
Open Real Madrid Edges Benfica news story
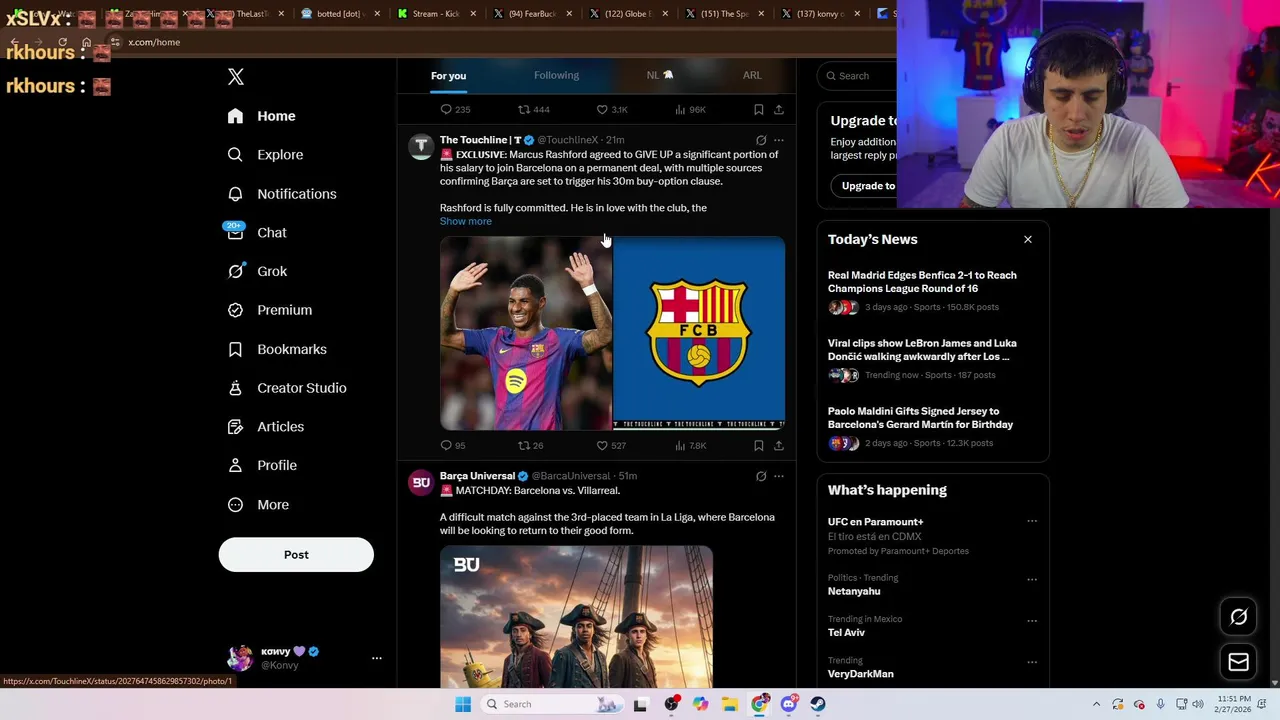tap(933, 290)
